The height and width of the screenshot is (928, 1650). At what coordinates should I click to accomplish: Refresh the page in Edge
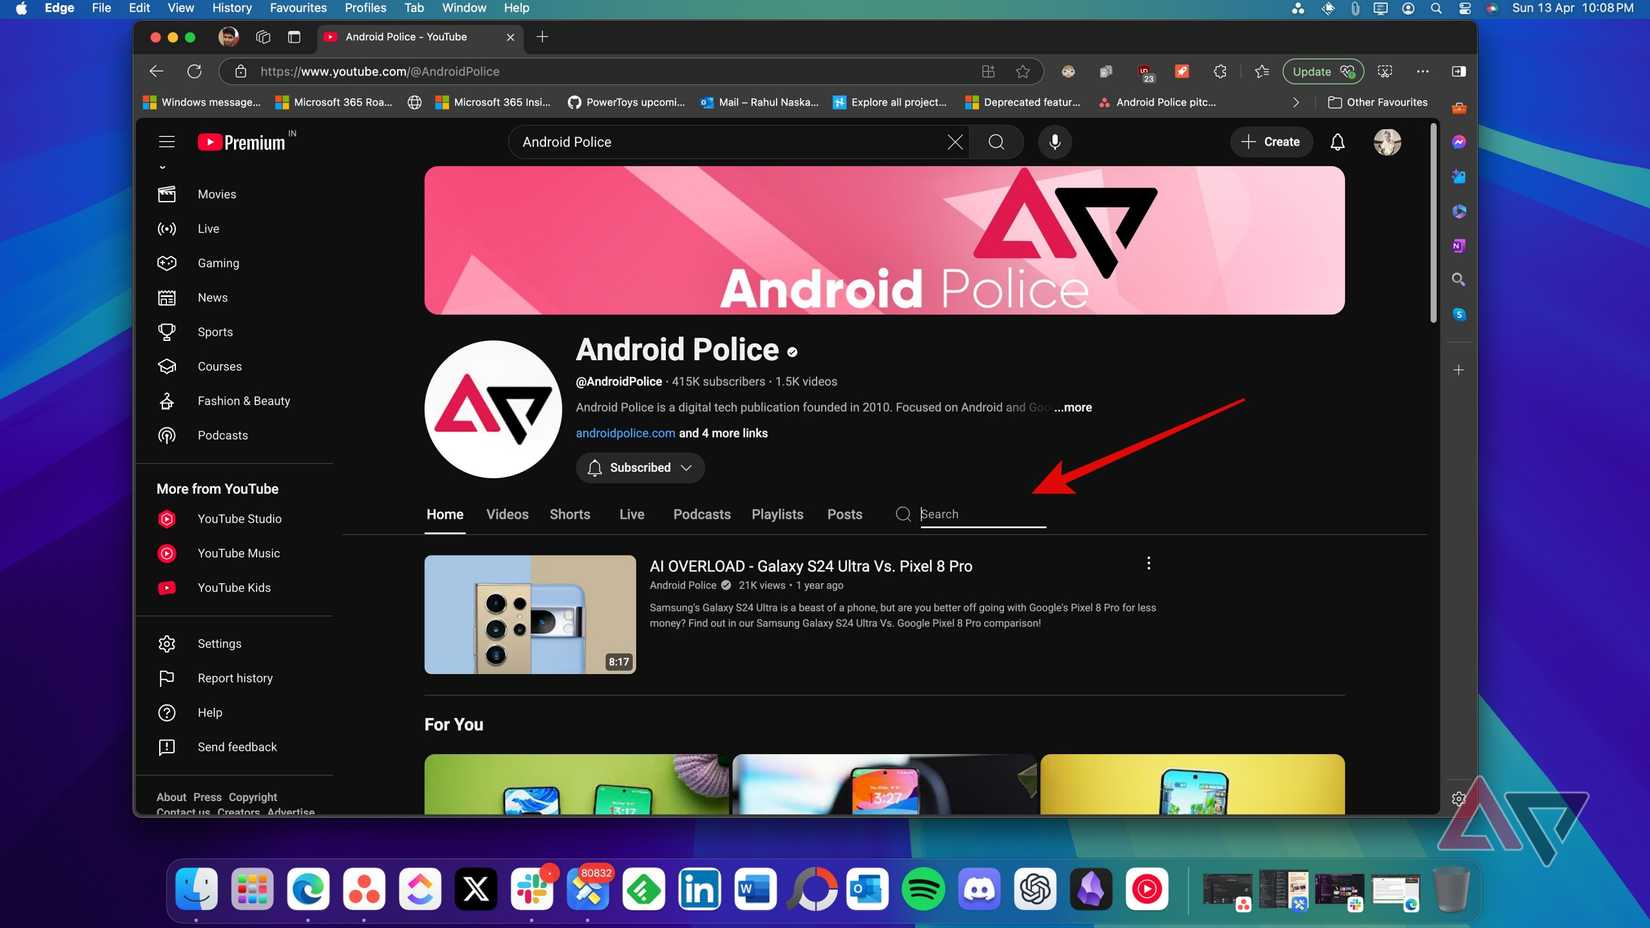coord(194,71)
